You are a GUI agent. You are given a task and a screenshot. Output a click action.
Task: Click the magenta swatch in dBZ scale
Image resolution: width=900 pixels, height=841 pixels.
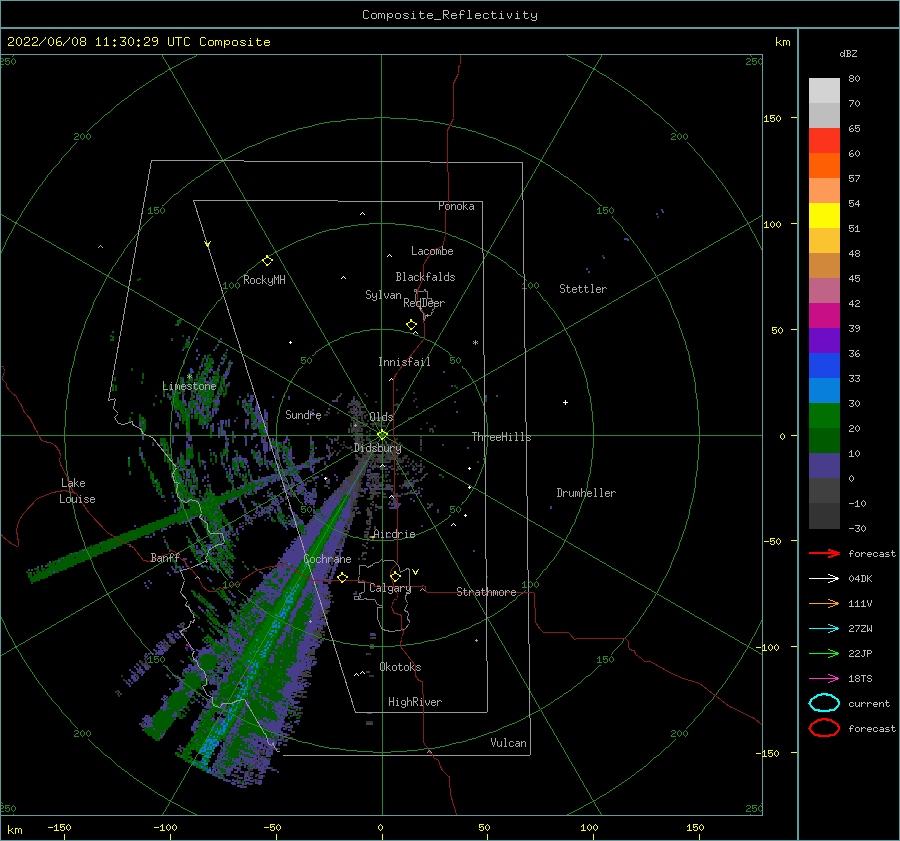pos(824,316)
